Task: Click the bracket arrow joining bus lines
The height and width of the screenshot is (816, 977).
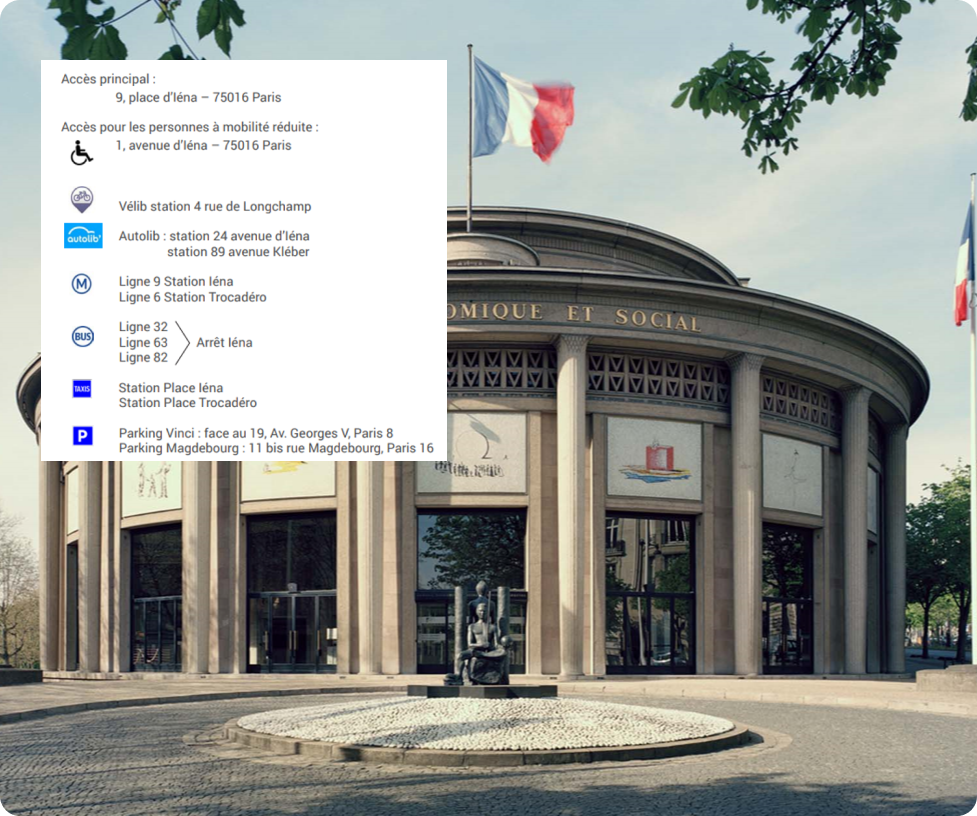Action: [x=183, y=343]
